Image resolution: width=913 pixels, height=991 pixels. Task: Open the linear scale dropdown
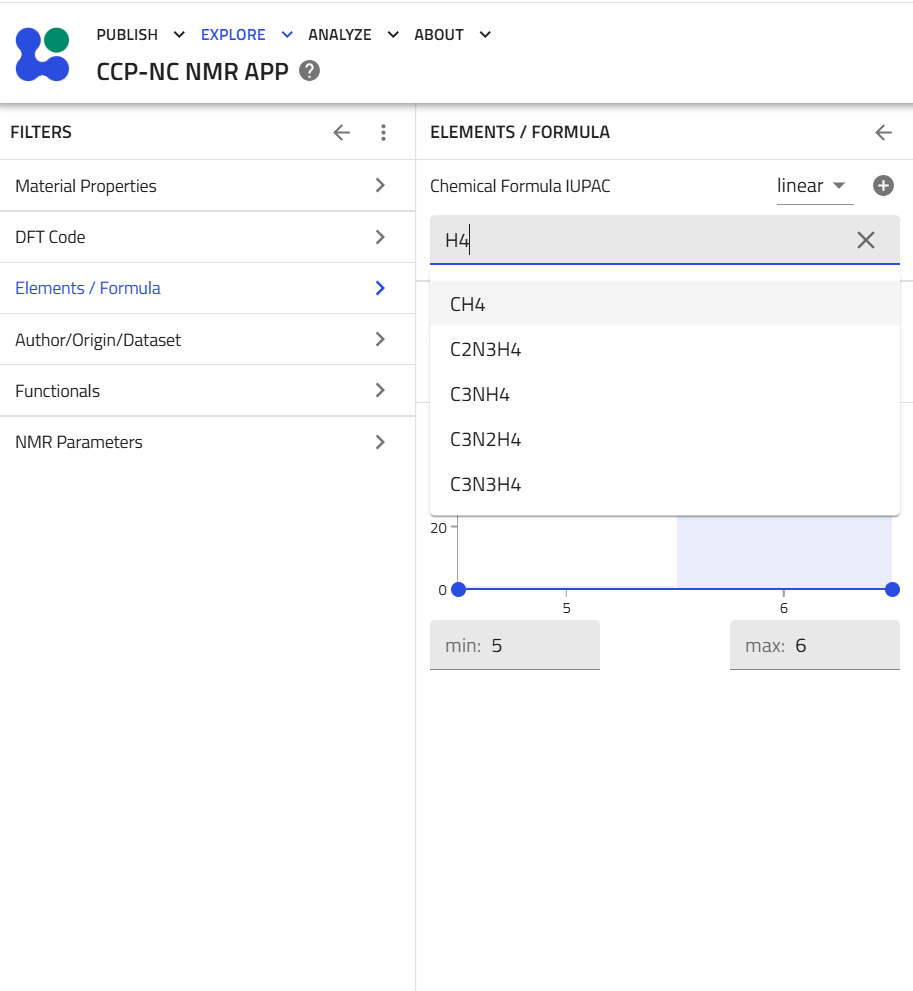click(x=814, y=186)
